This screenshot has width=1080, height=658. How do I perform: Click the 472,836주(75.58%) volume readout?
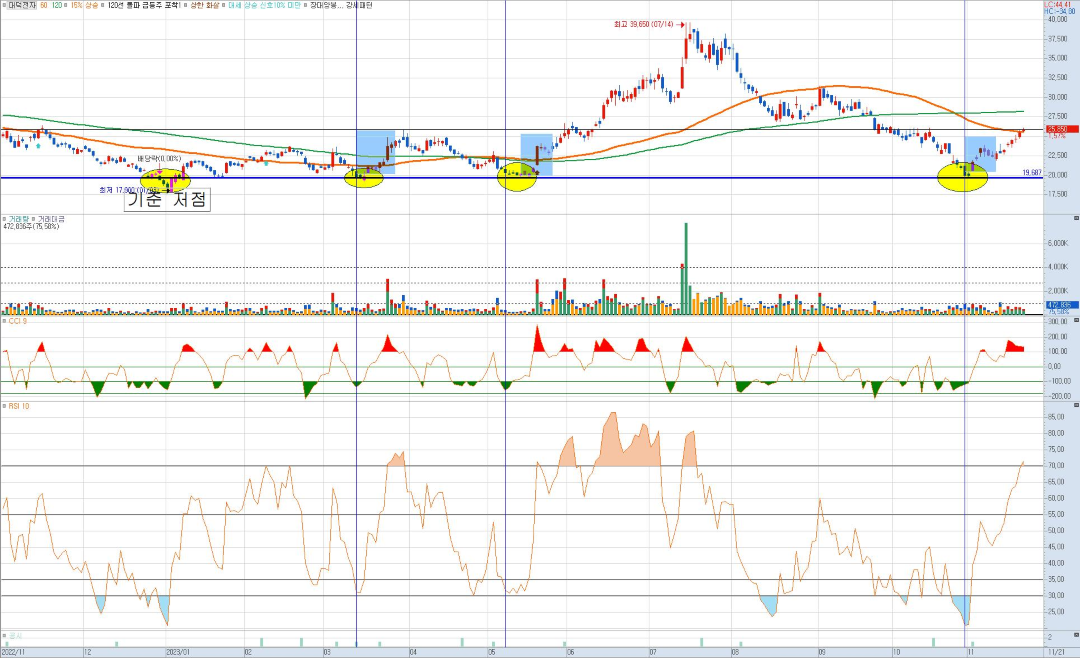click(x=32, y=227)
